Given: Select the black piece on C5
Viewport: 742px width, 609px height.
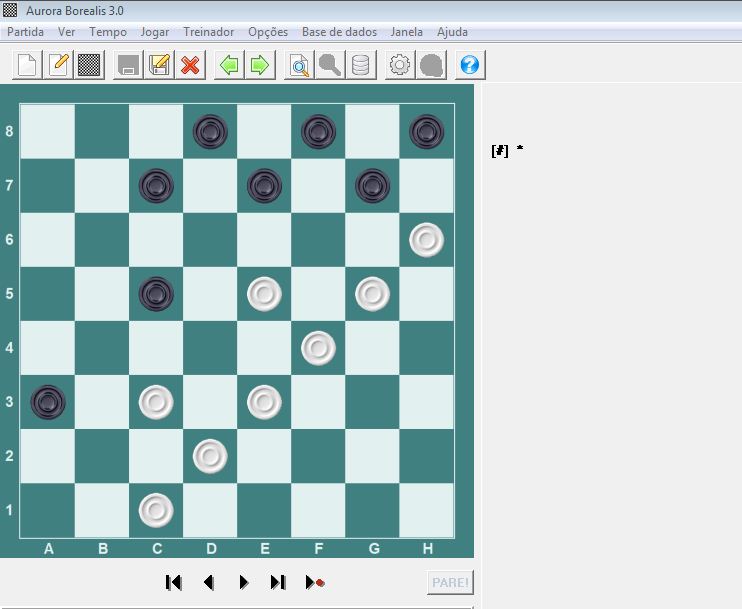Looking at the screenshot, I should tap(156, 294).
